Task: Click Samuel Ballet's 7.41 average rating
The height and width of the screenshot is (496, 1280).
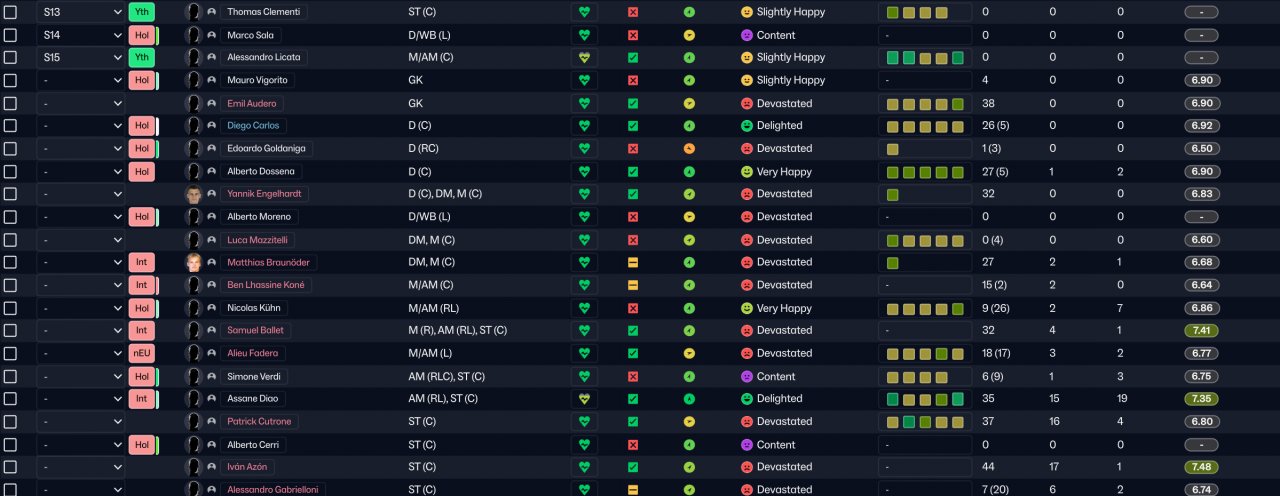Action: pos(1200,330)
